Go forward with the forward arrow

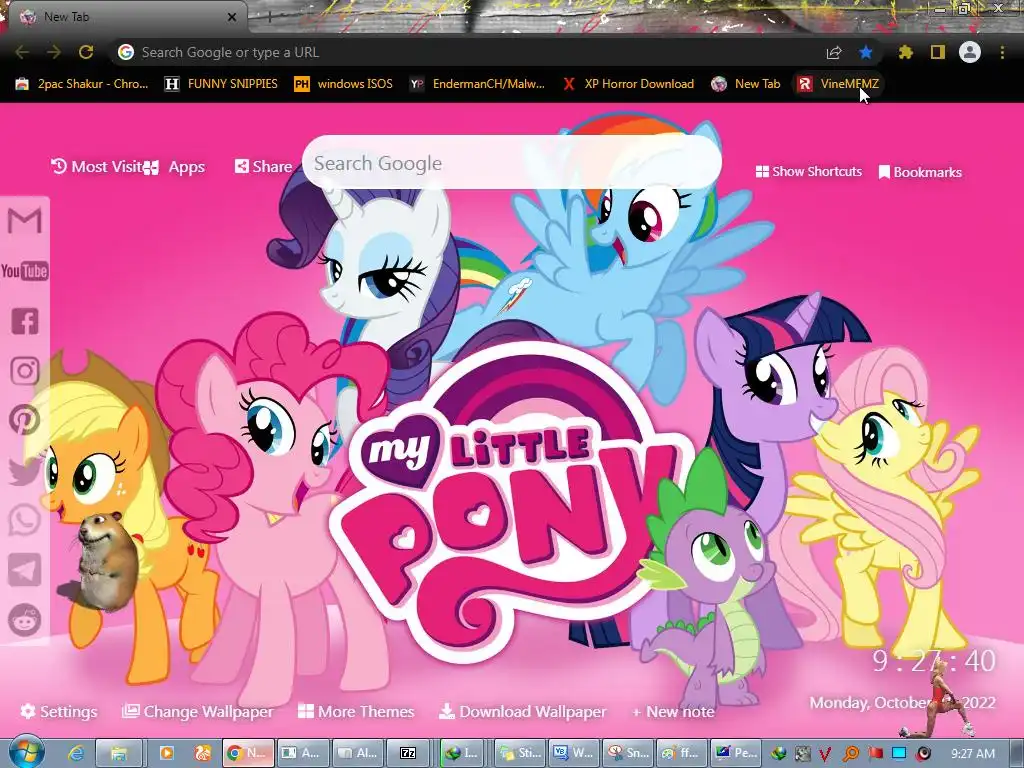[x=54, y=52]
